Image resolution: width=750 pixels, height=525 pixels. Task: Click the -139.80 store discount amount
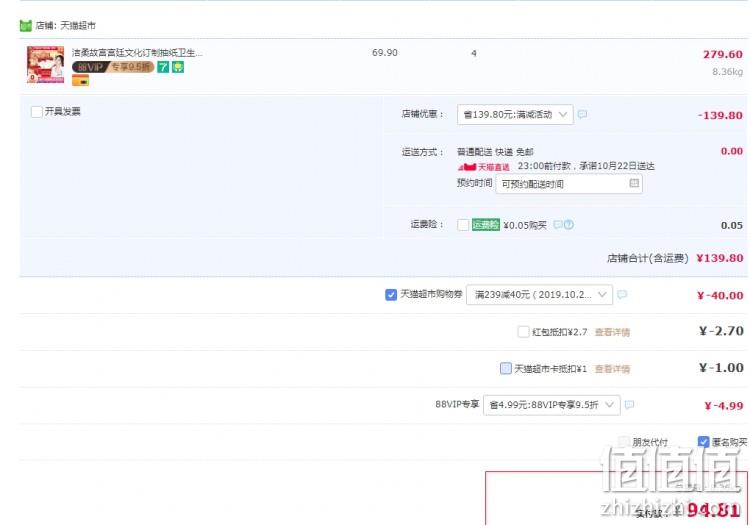point(720,115)
